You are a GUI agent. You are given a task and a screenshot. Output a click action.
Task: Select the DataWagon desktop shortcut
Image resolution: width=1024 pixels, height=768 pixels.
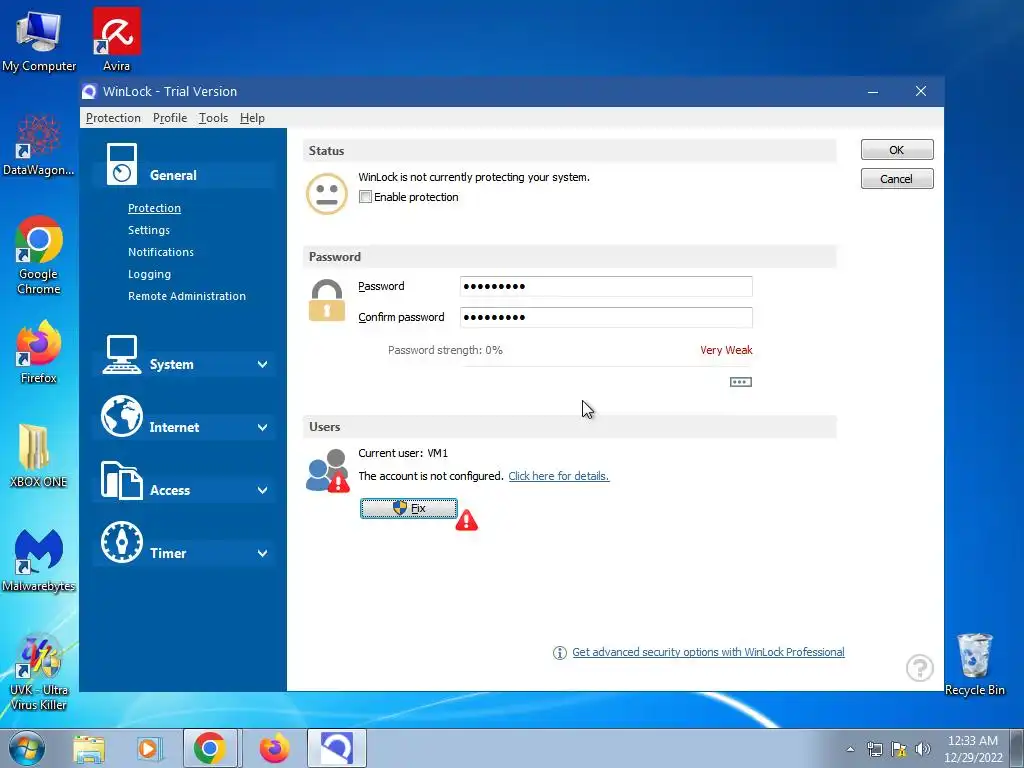[39, 145]
